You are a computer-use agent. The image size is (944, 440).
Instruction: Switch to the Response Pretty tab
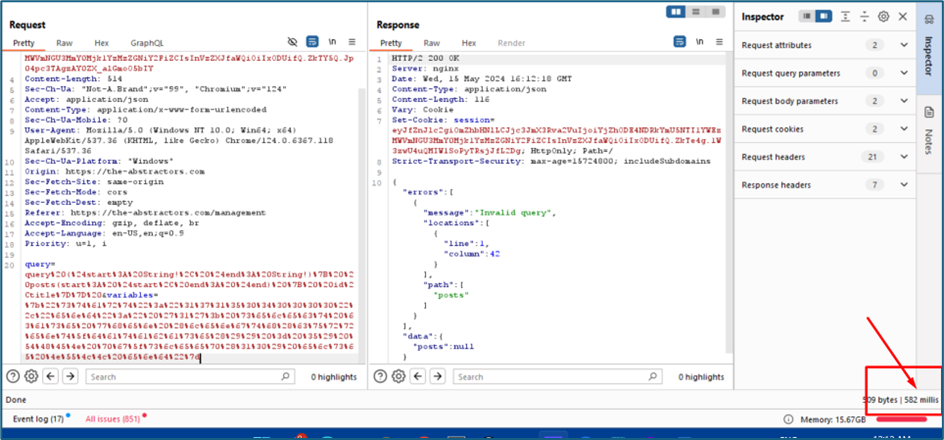coord(391,43)
